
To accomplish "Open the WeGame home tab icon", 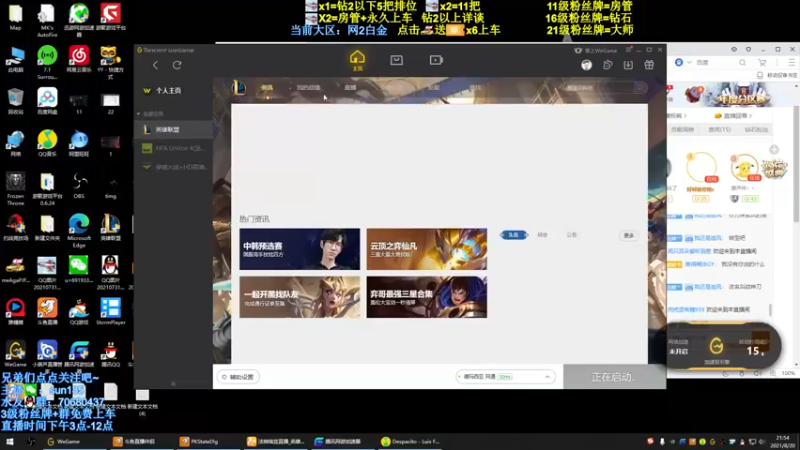I will click(357, 60).
